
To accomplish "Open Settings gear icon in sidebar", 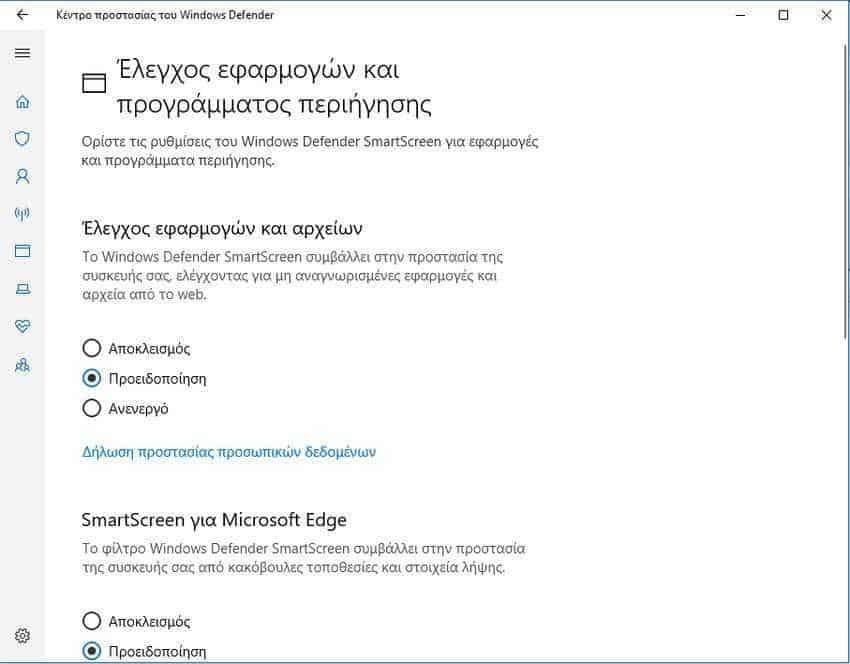I will [x=22, y=635].
